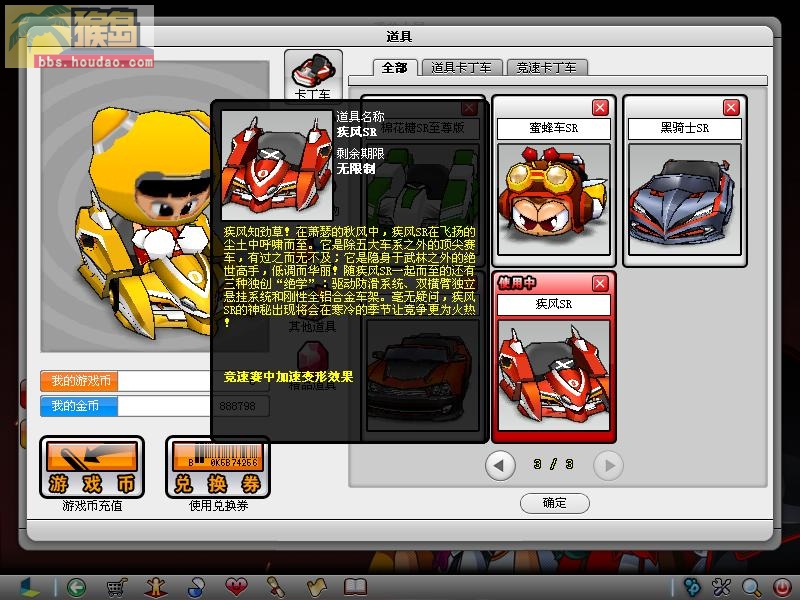Open the open book icon

[x=356, y=587]
